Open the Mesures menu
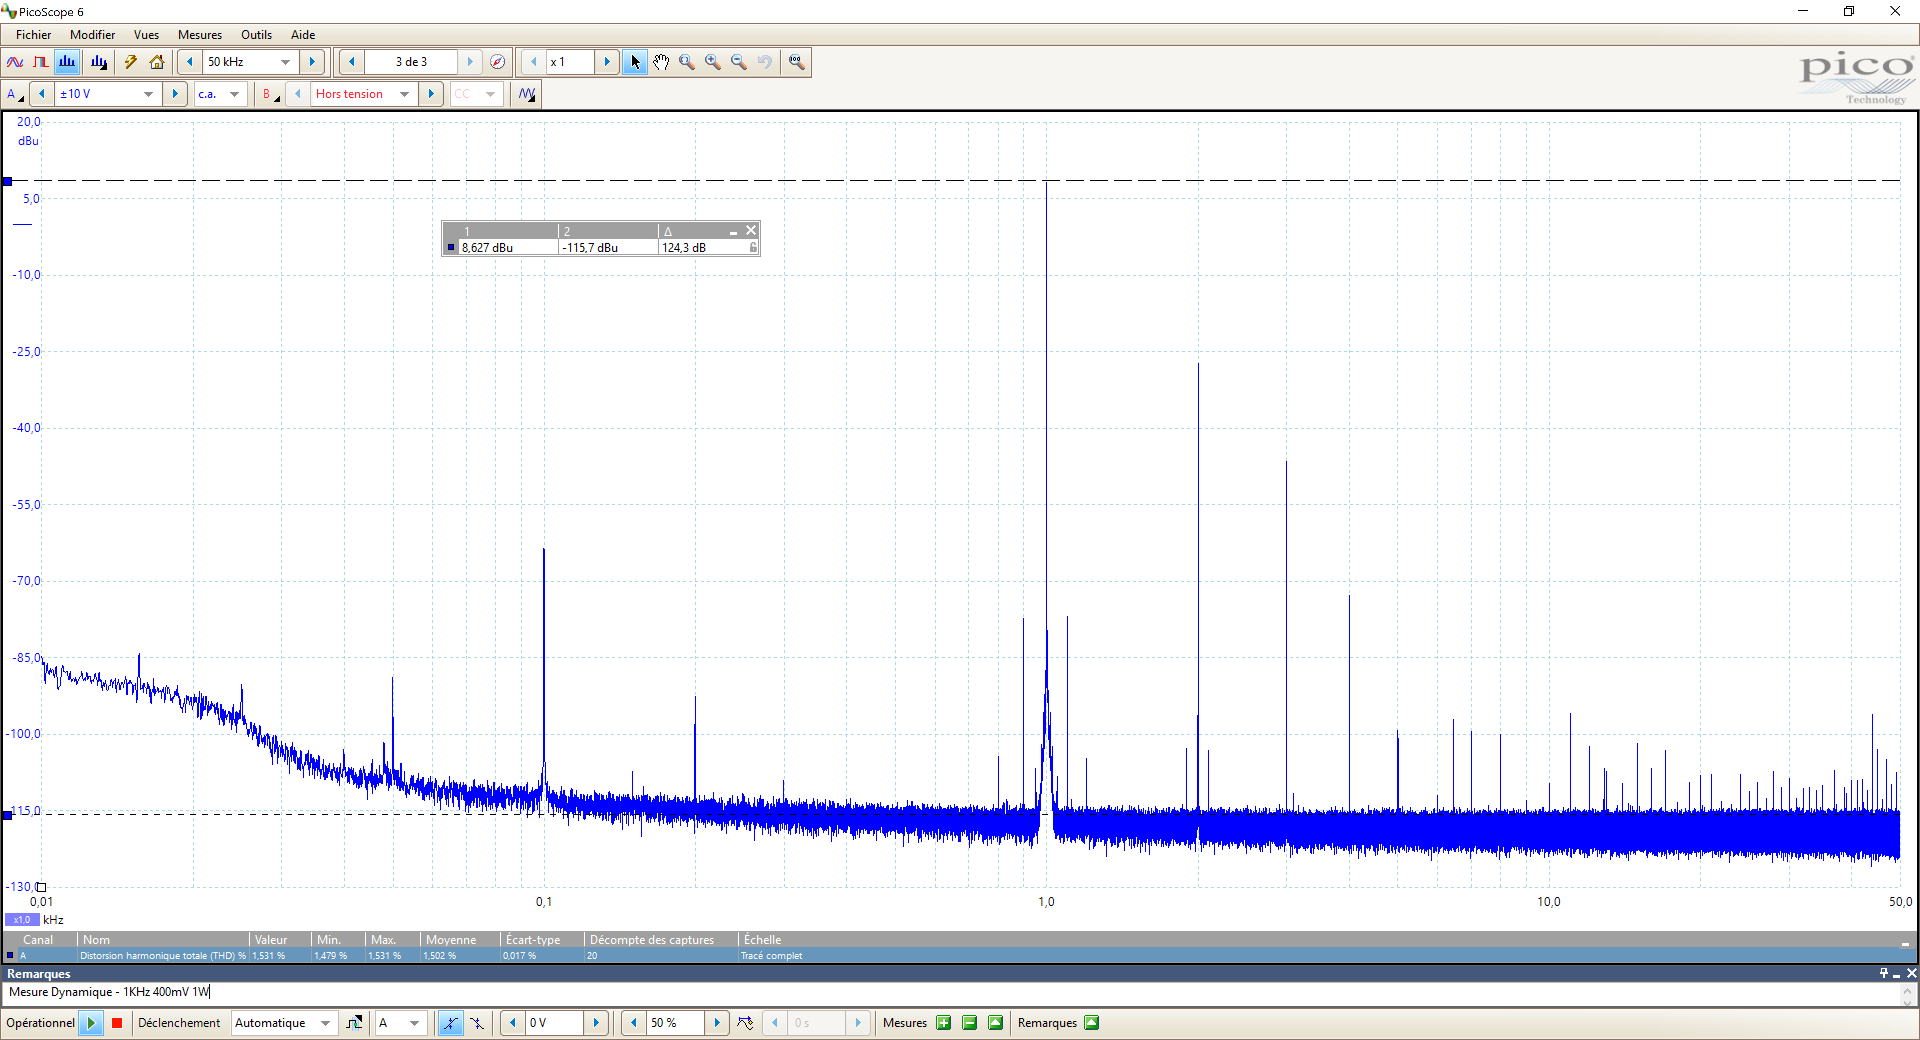This screenshot has height=1040, width=1920. point(200,35)
